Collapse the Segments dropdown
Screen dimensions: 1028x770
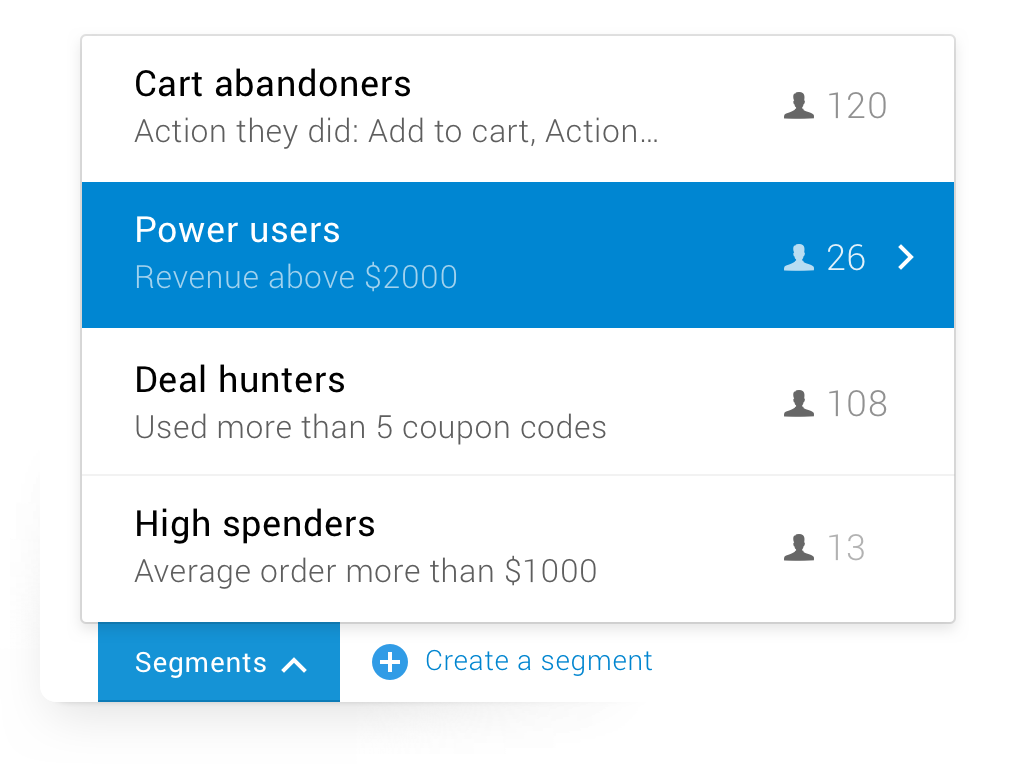[219, 662]
